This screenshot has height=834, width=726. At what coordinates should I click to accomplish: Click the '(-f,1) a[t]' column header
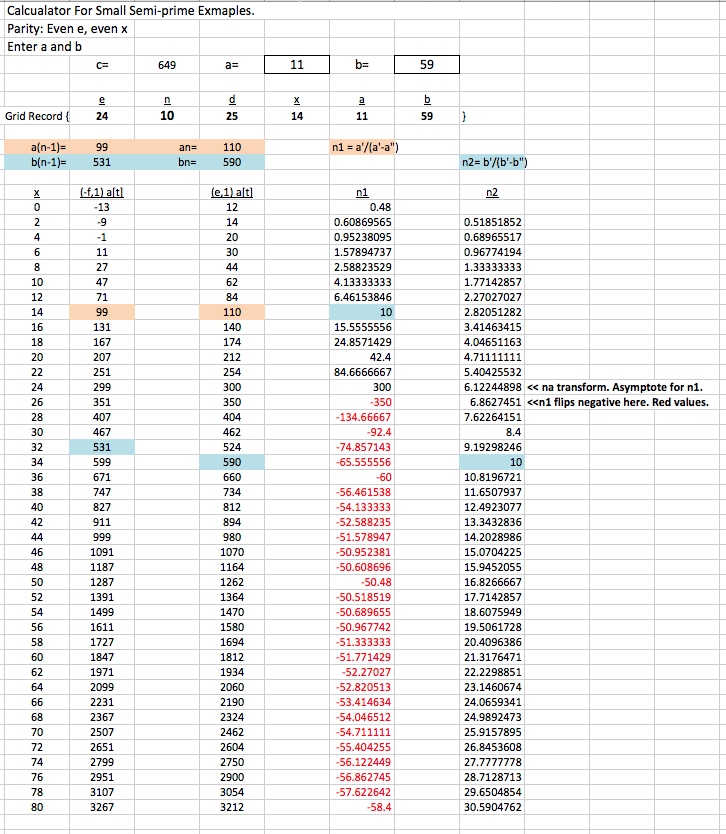[102, 193]
